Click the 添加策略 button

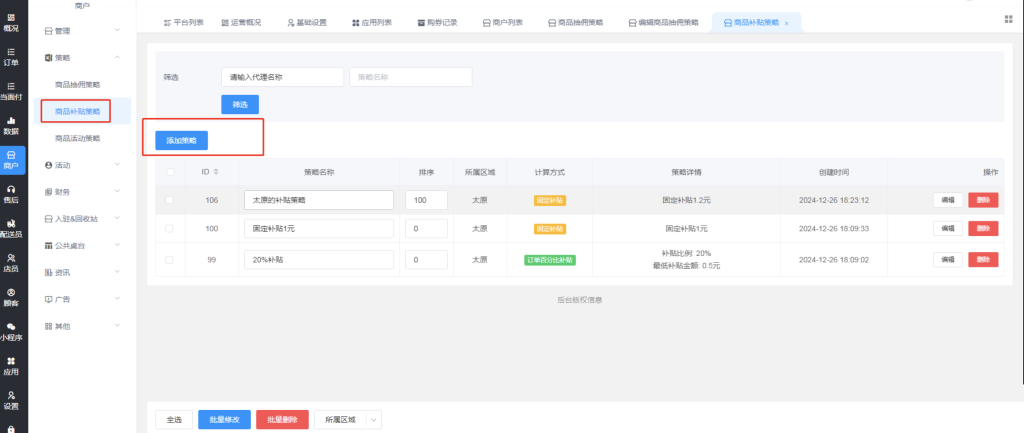point(181,141)
